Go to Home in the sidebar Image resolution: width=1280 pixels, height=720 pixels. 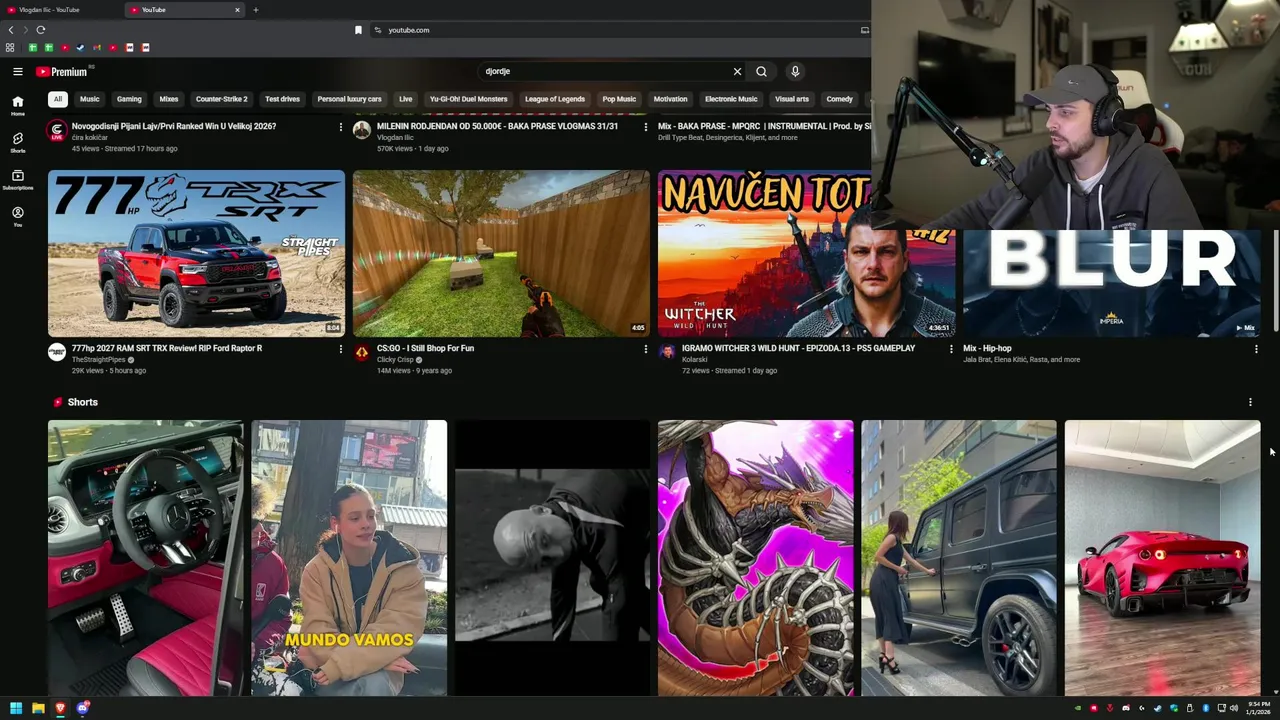tap(17, 106)
